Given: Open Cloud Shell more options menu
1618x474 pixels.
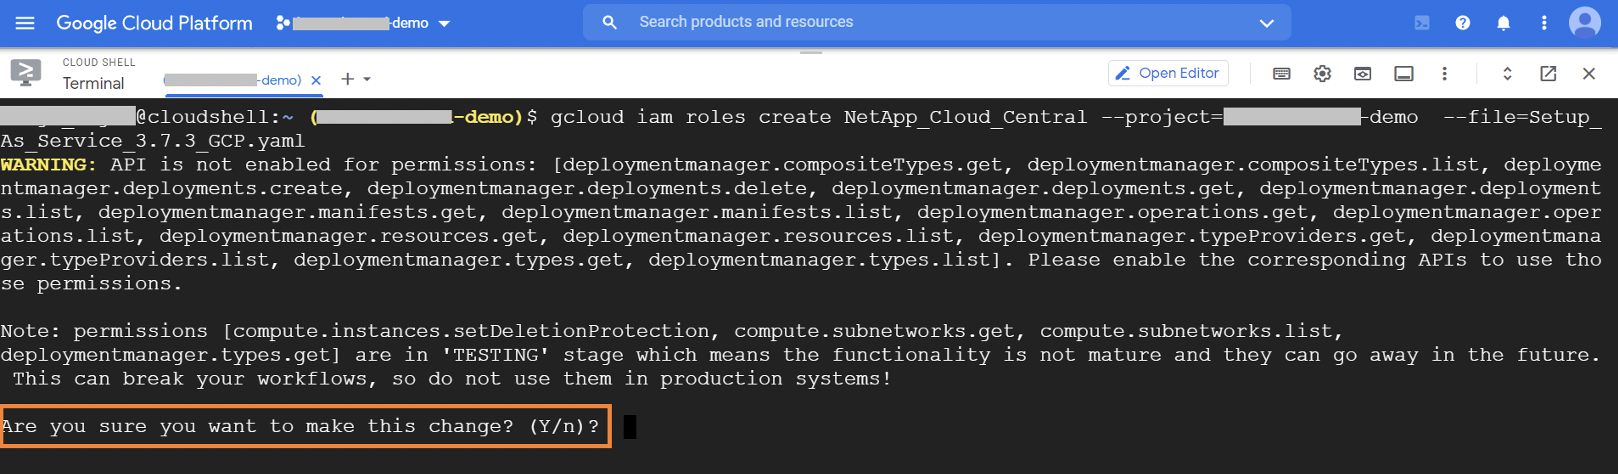Looking at the screenshot, I should (x=1444, y=74).
